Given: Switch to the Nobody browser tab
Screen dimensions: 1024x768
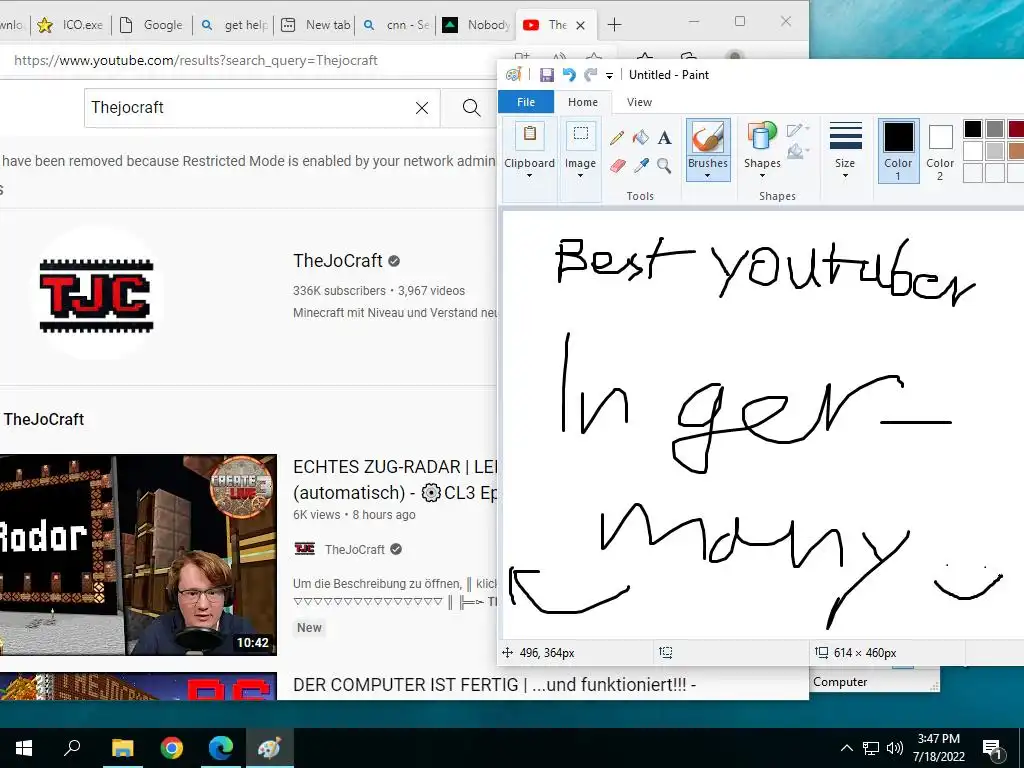Looking at the screenshot, I should (477, 25).
